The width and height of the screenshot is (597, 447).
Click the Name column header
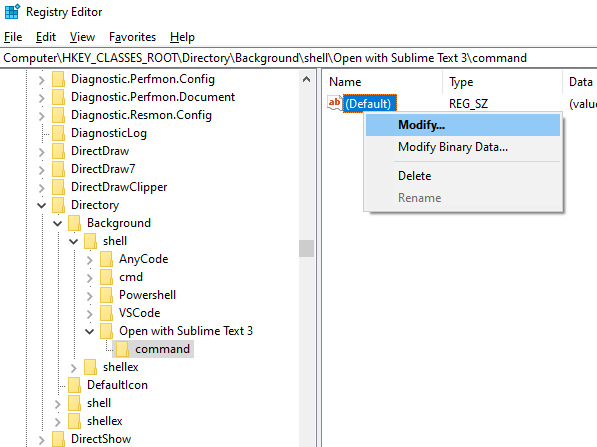382,82
